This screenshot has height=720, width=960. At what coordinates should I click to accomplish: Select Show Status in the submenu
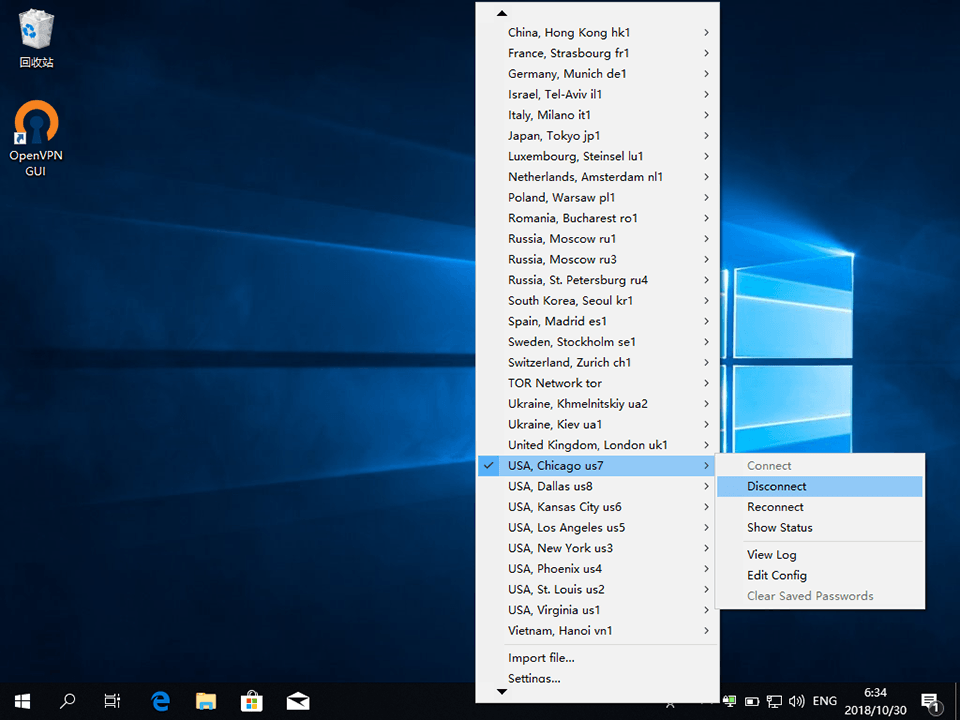819,528
